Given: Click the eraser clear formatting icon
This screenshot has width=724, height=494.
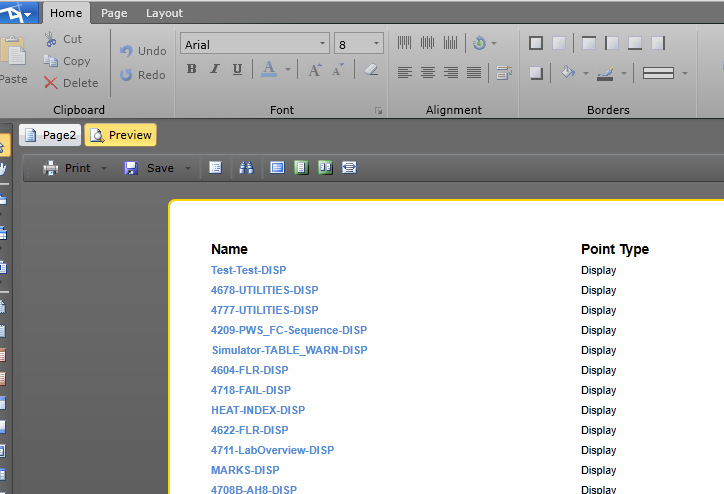Looking at the screenshot, I should (x=371, y=69).
